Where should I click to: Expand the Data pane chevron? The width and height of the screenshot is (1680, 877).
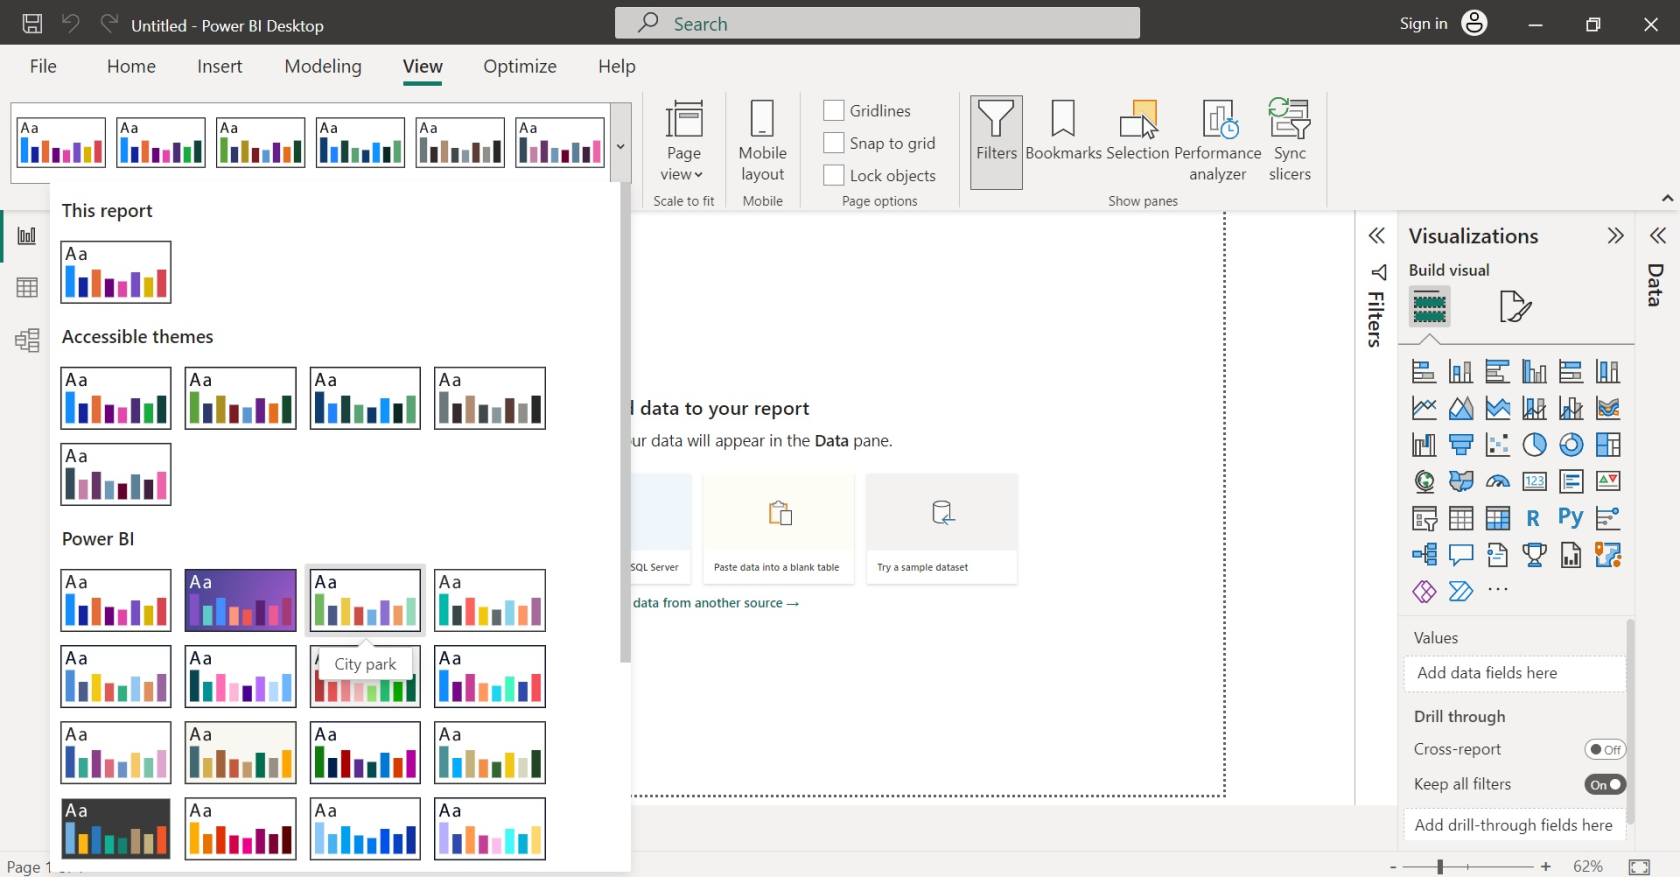click(x=1658, y=236)
